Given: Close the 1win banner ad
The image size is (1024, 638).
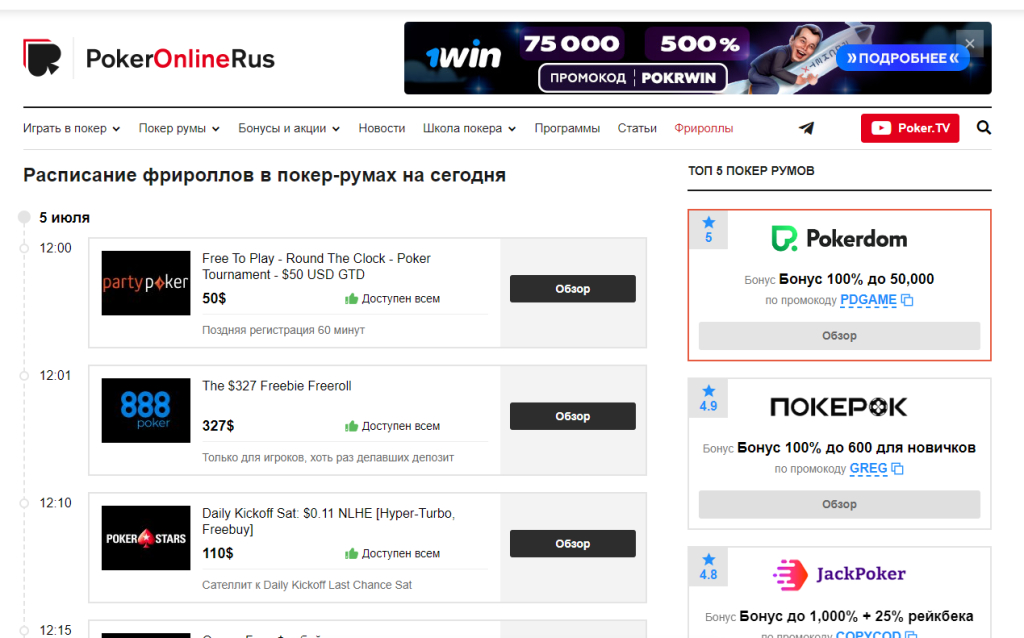Looking at the screenshot, I should pyautogui.click(x=970, y=44).
